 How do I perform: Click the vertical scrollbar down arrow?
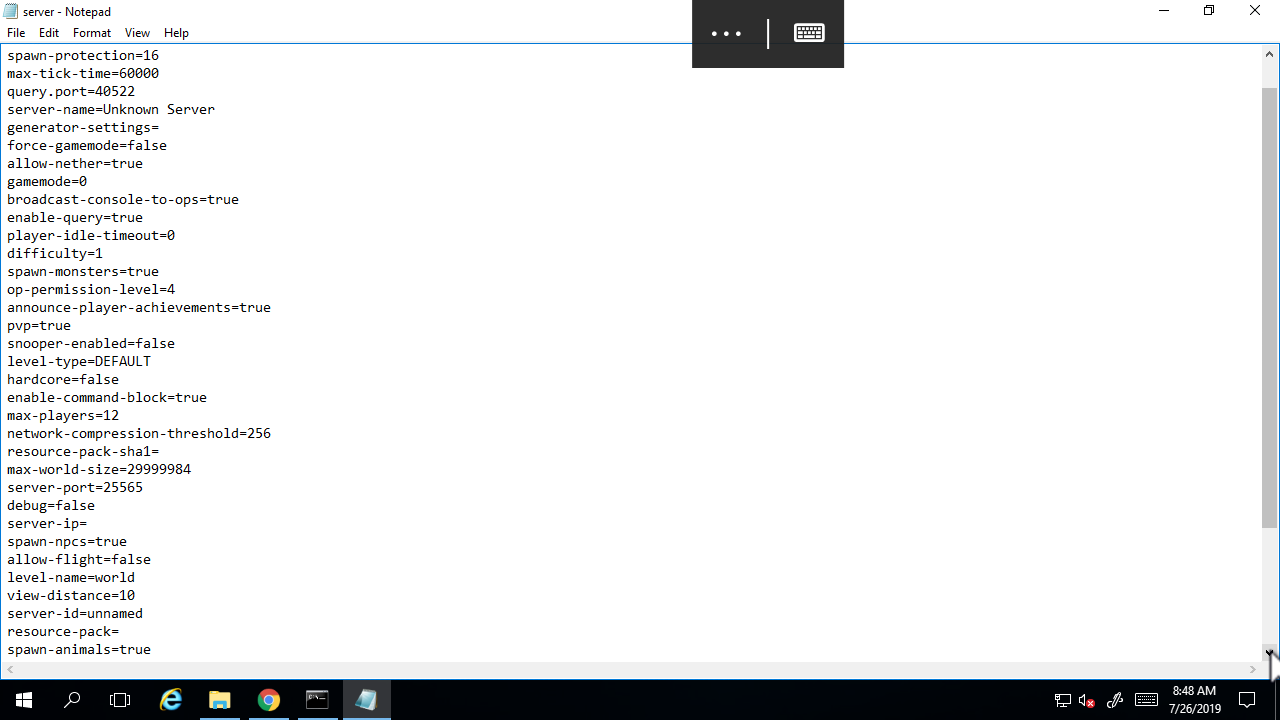pos(1270,653)
